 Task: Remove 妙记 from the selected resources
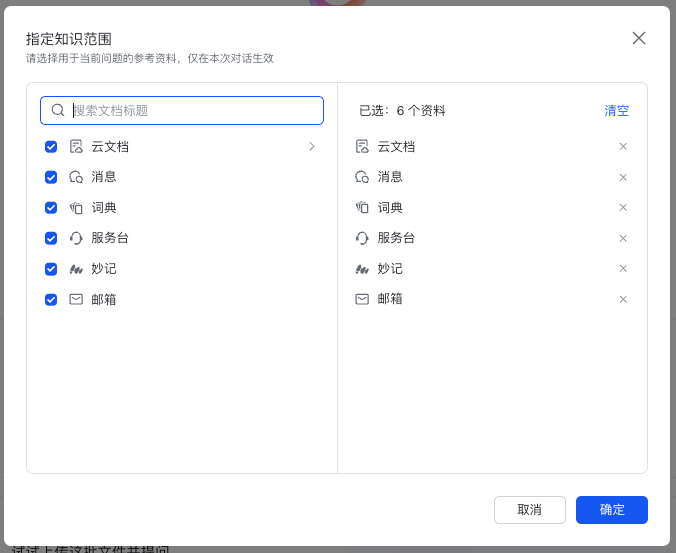click(623, 268)
